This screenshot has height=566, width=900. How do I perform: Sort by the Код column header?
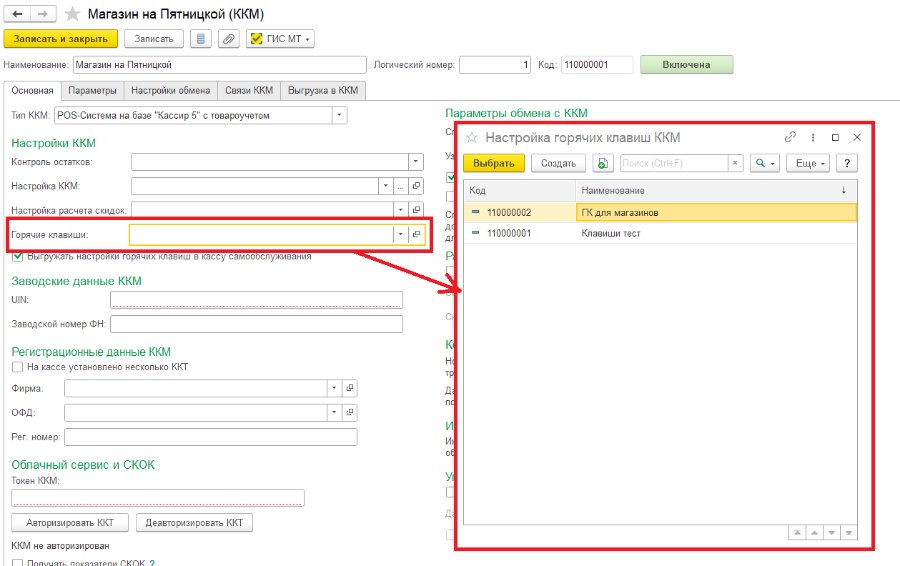click(x=519, y=191)
